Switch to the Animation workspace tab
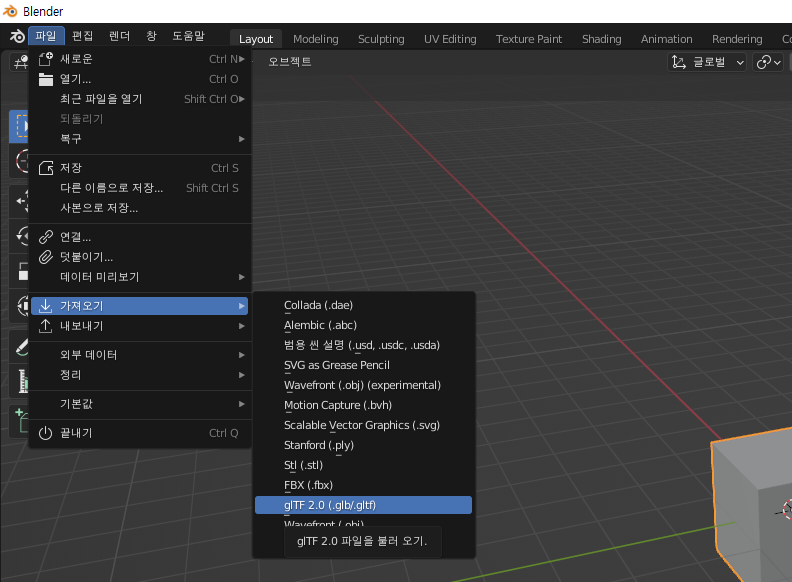The height and width of the screenshot is (582, 792). [666, 39]
